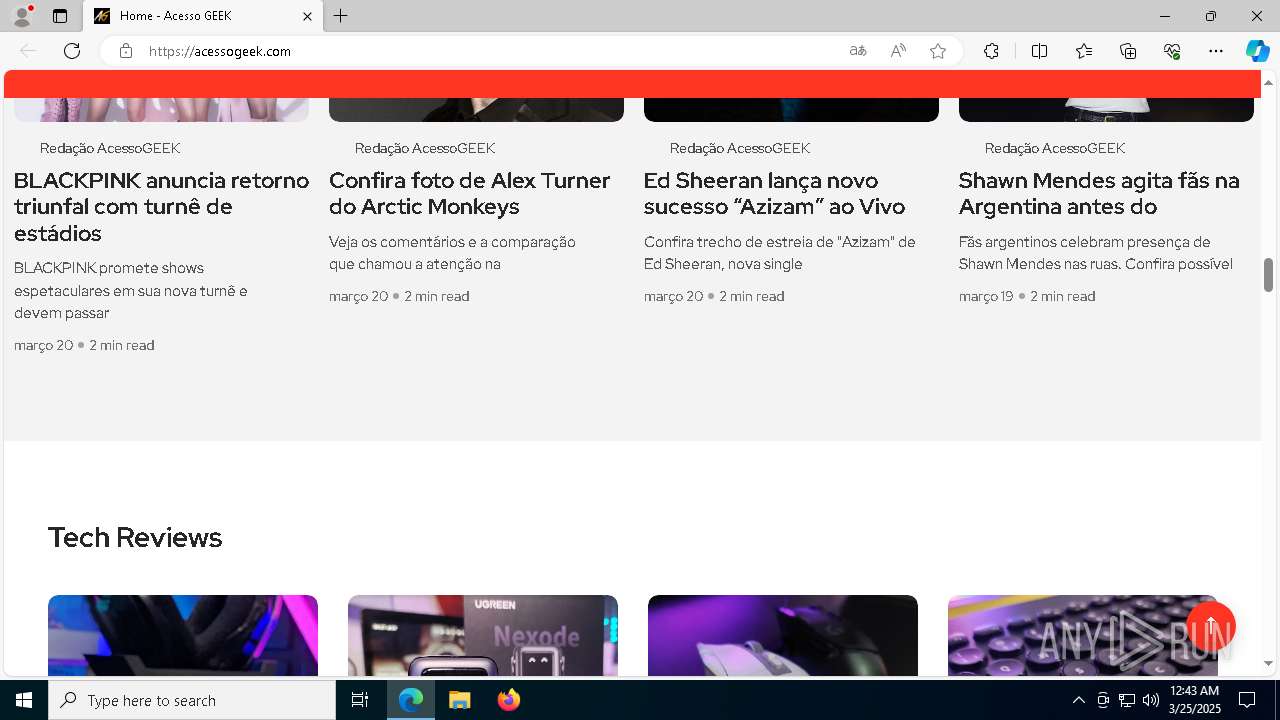Open the BLACKPINK turnê de estádios article
Viewport: 1280px width, 720px height.
tap(161, 207)
